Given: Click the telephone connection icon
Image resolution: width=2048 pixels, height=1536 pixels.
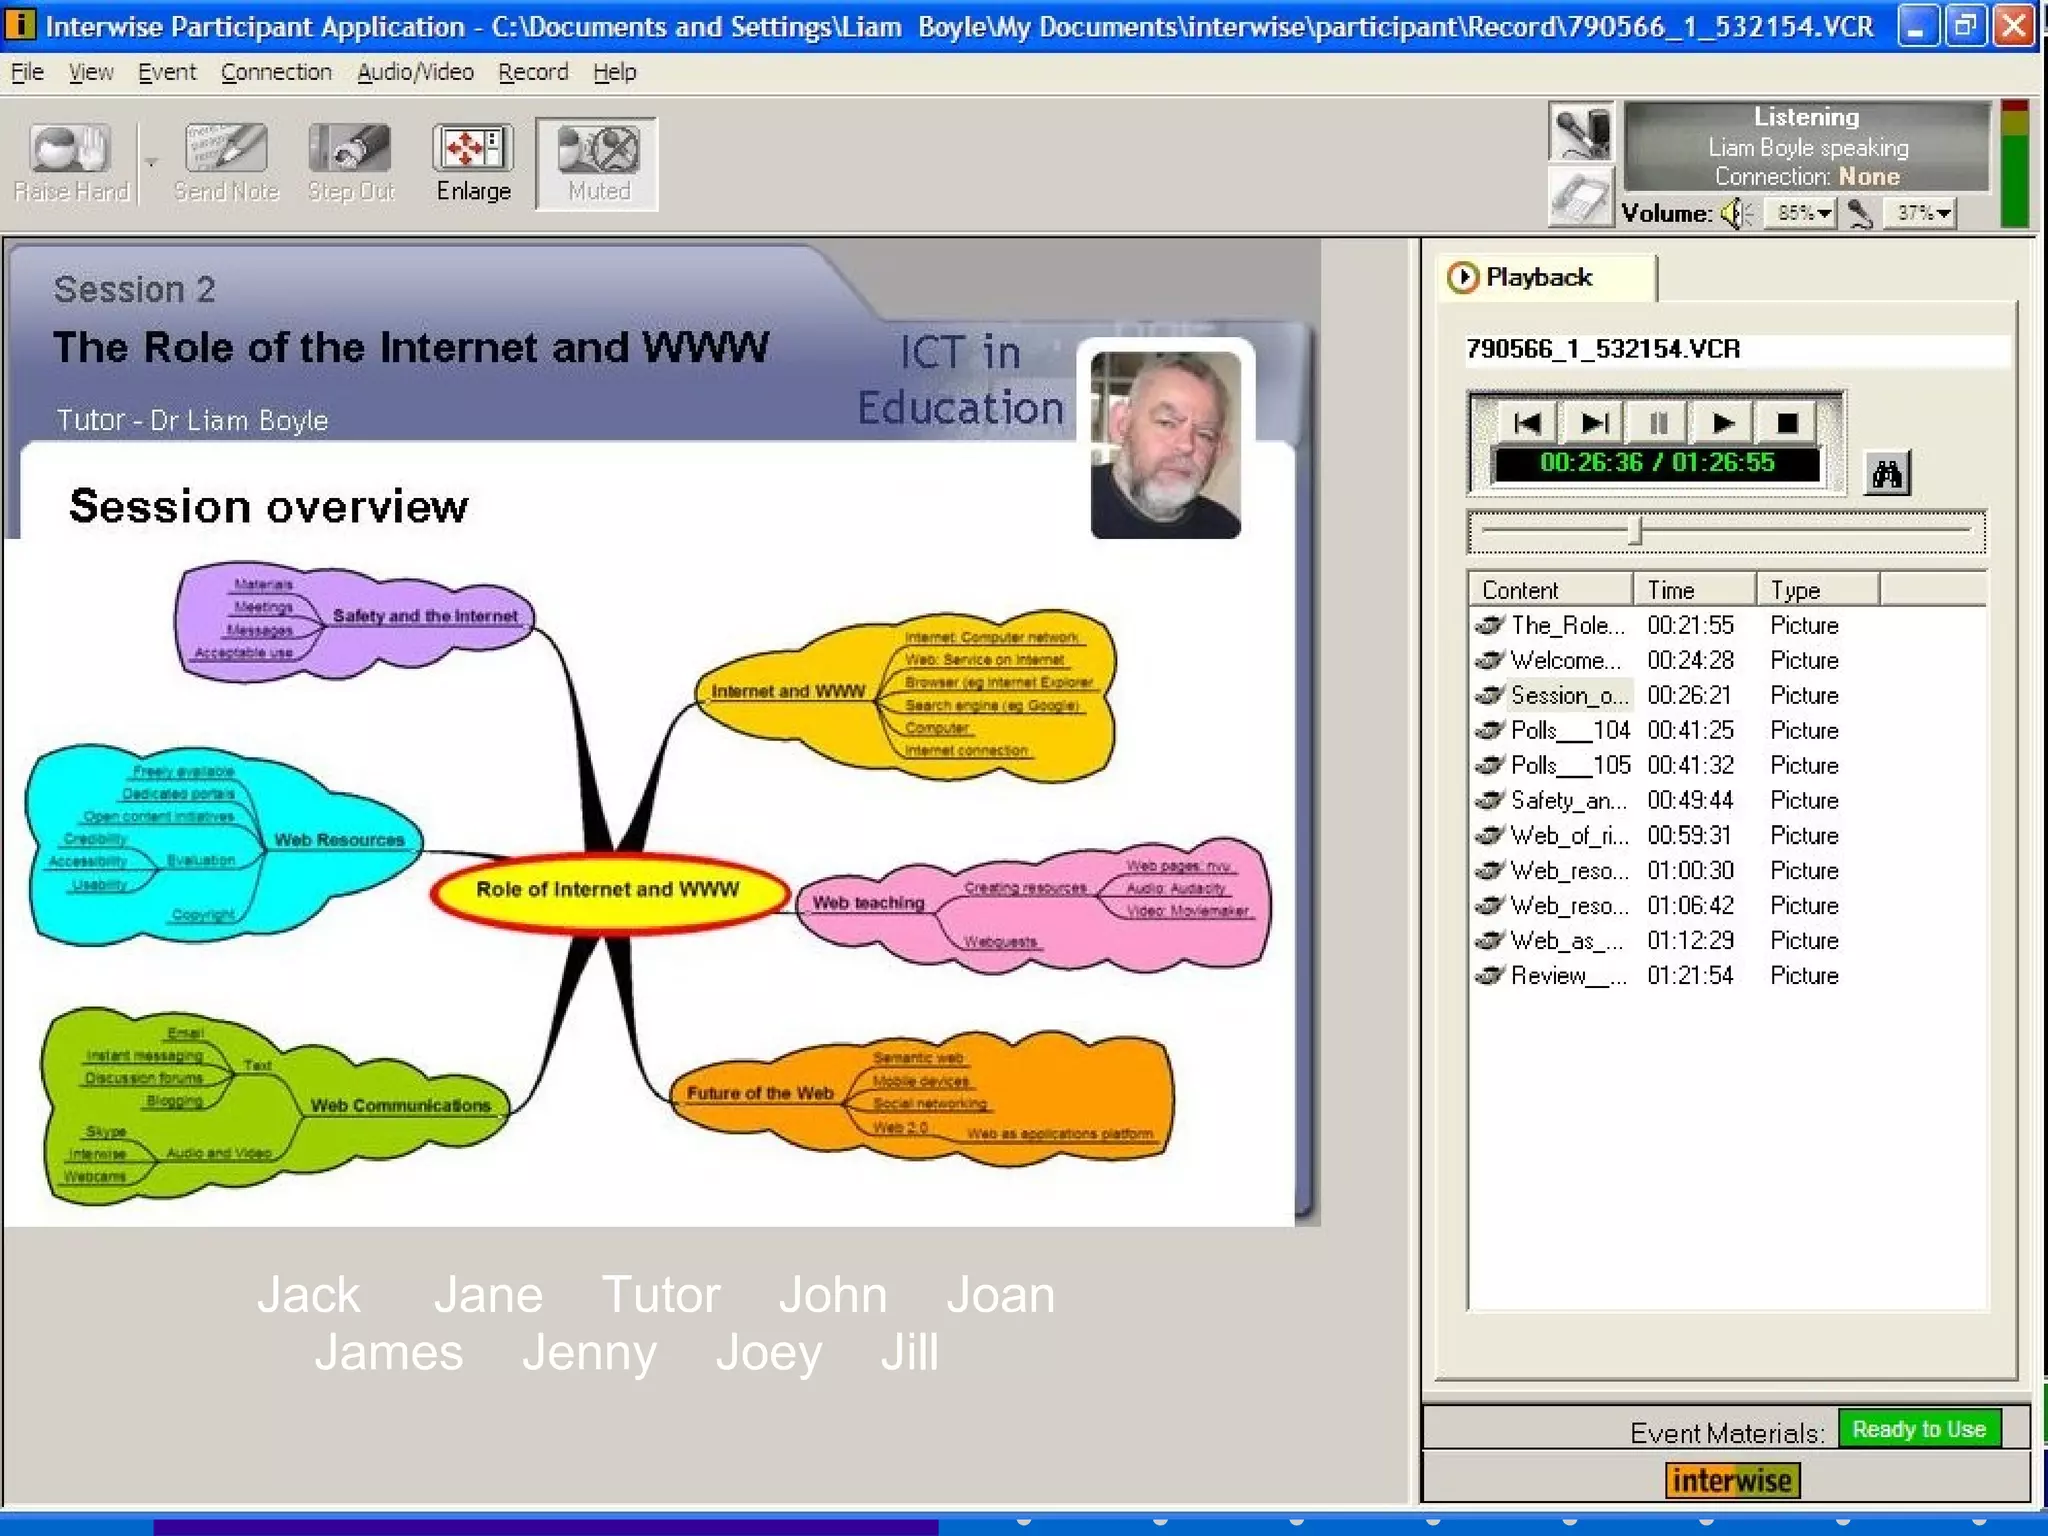Looking at the screenshot, I should (x=1580, y=197).
